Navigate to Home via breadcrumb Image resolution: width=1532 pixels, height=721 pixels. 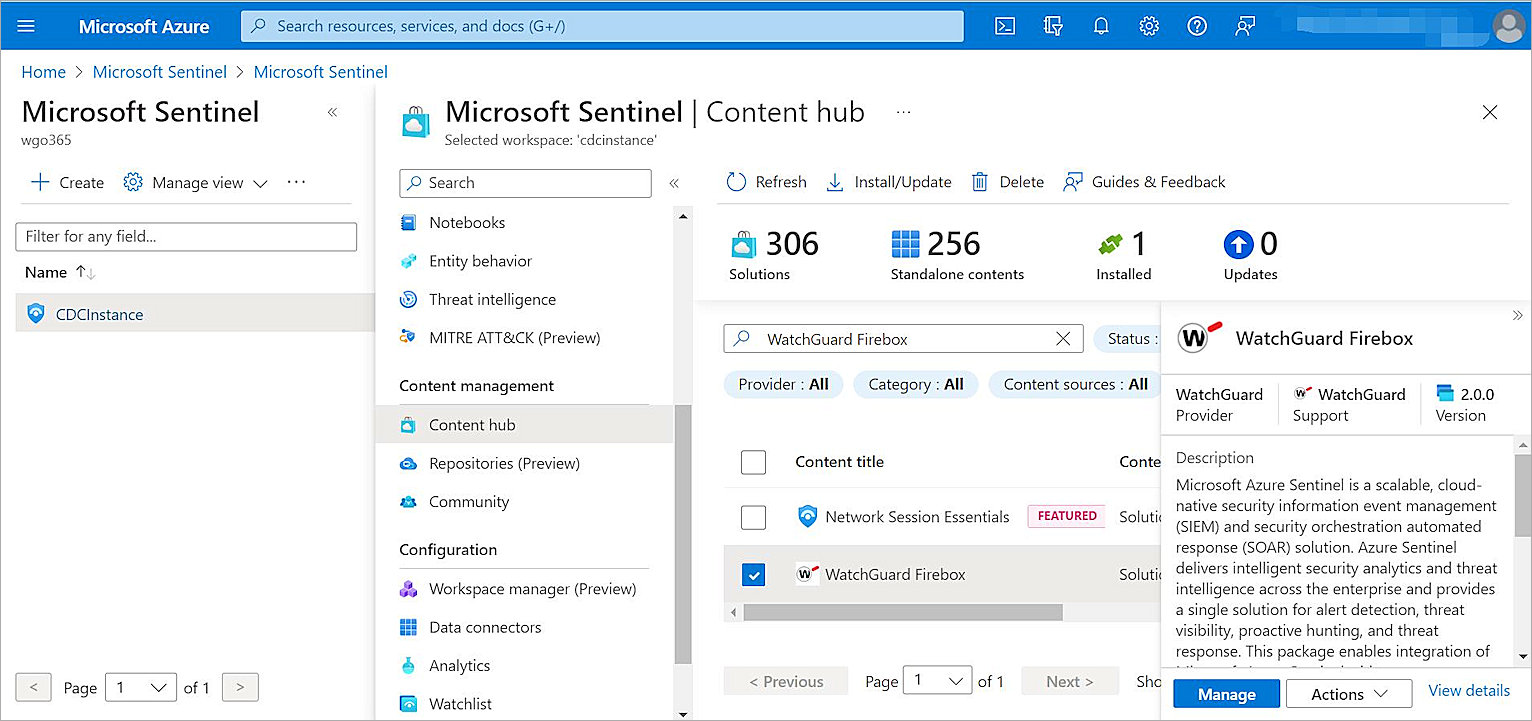[x=43, y=71]
